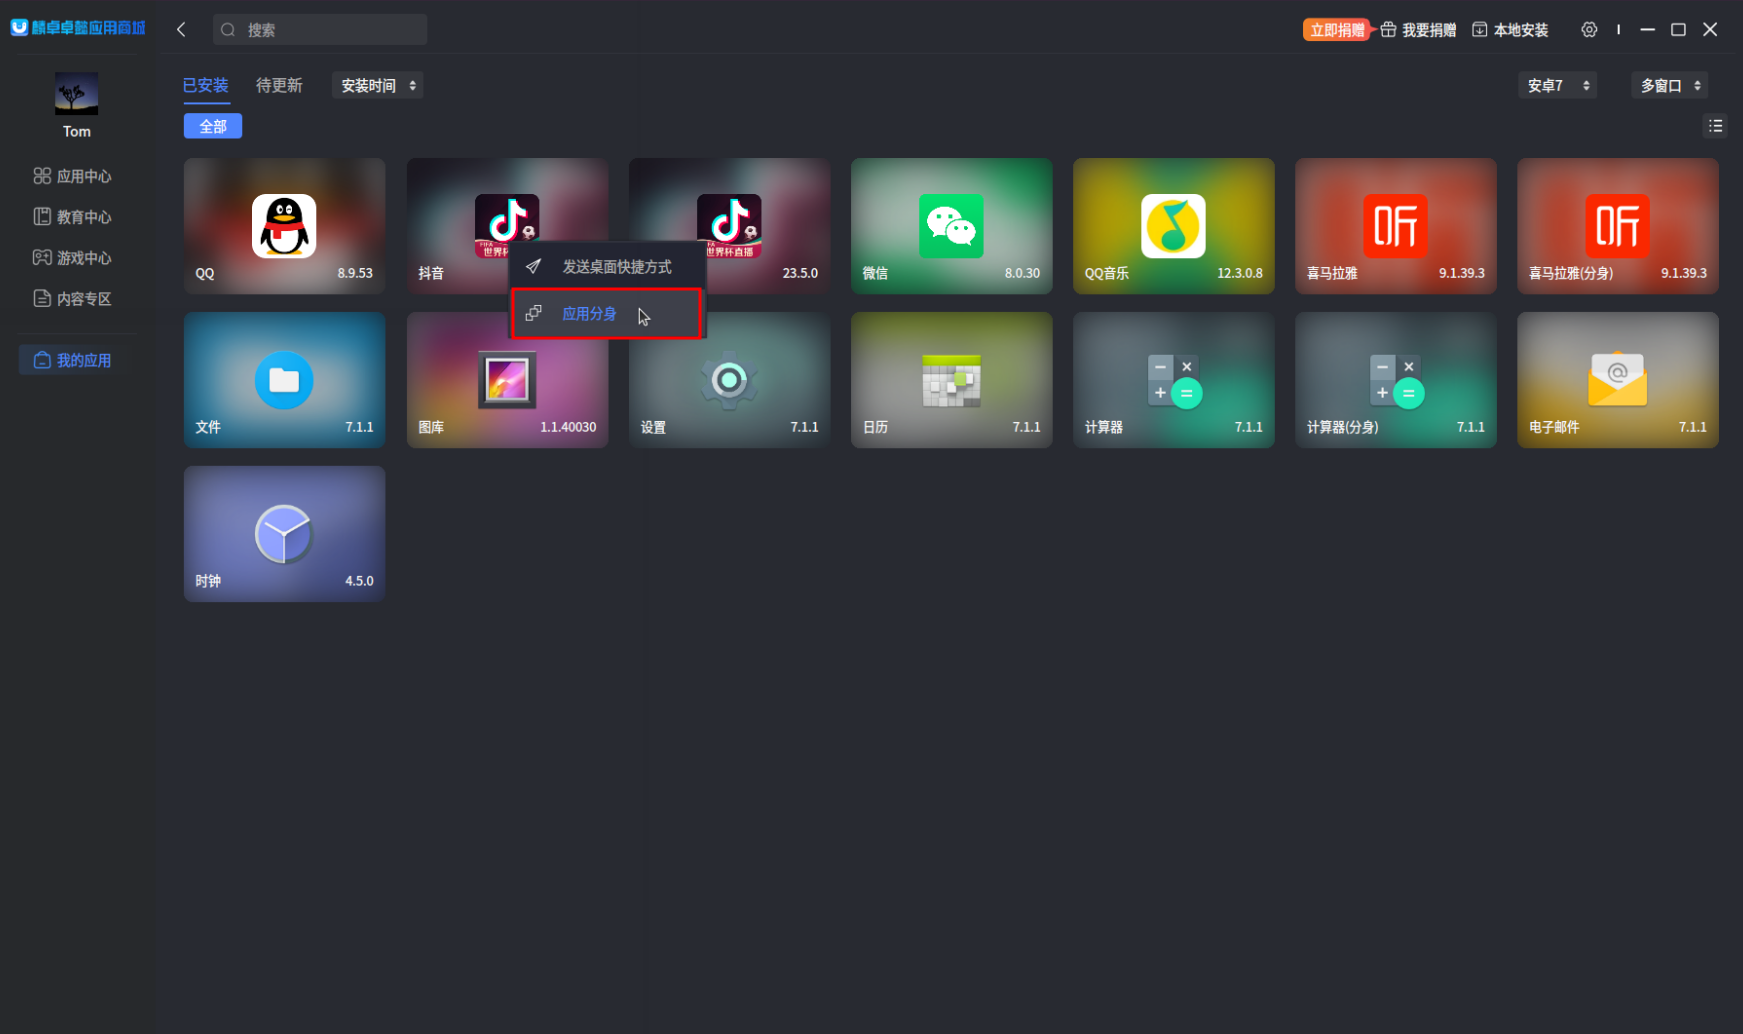Click into the 搜索 search field

point(320,30)
